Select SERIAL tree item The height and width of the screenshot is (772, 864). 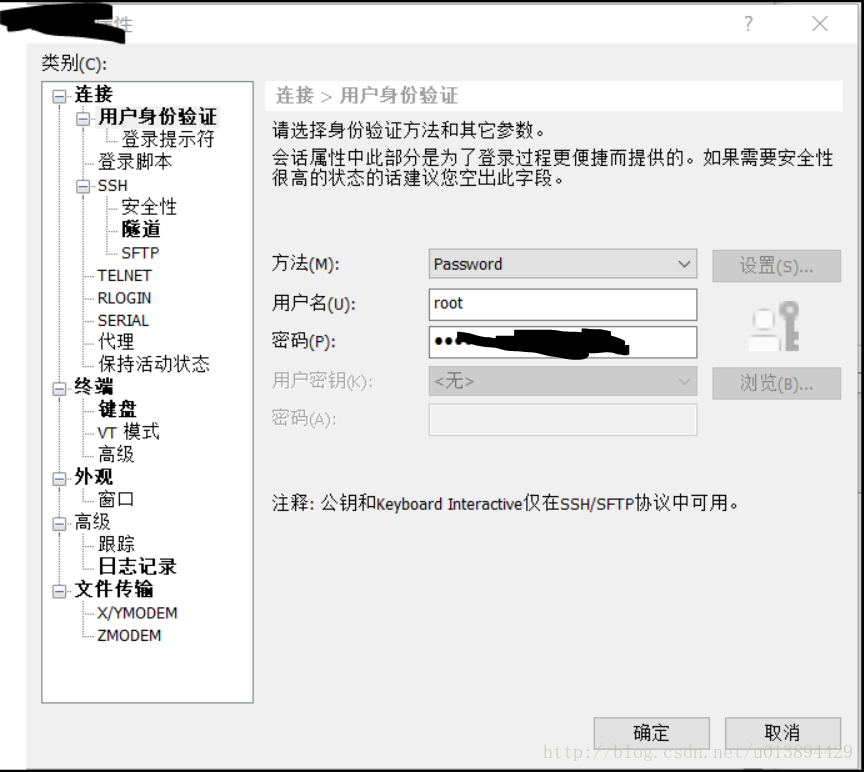pos(123,321)
